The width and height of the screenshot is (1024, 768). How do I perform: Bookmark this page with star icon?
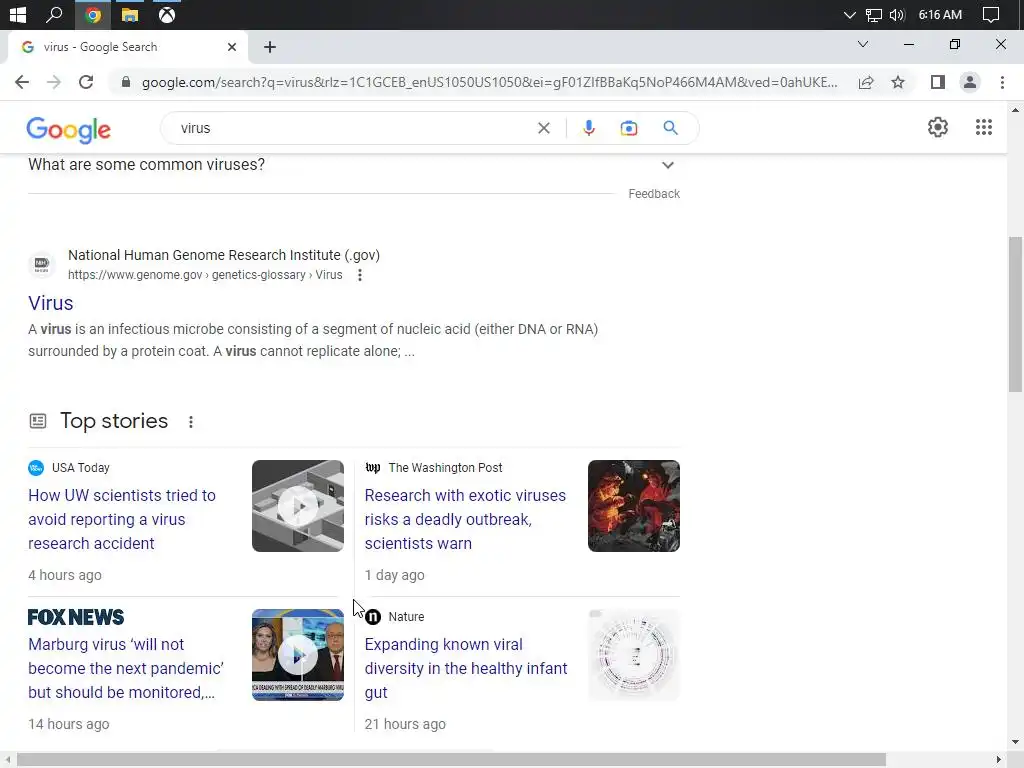[x=898, y=82]
